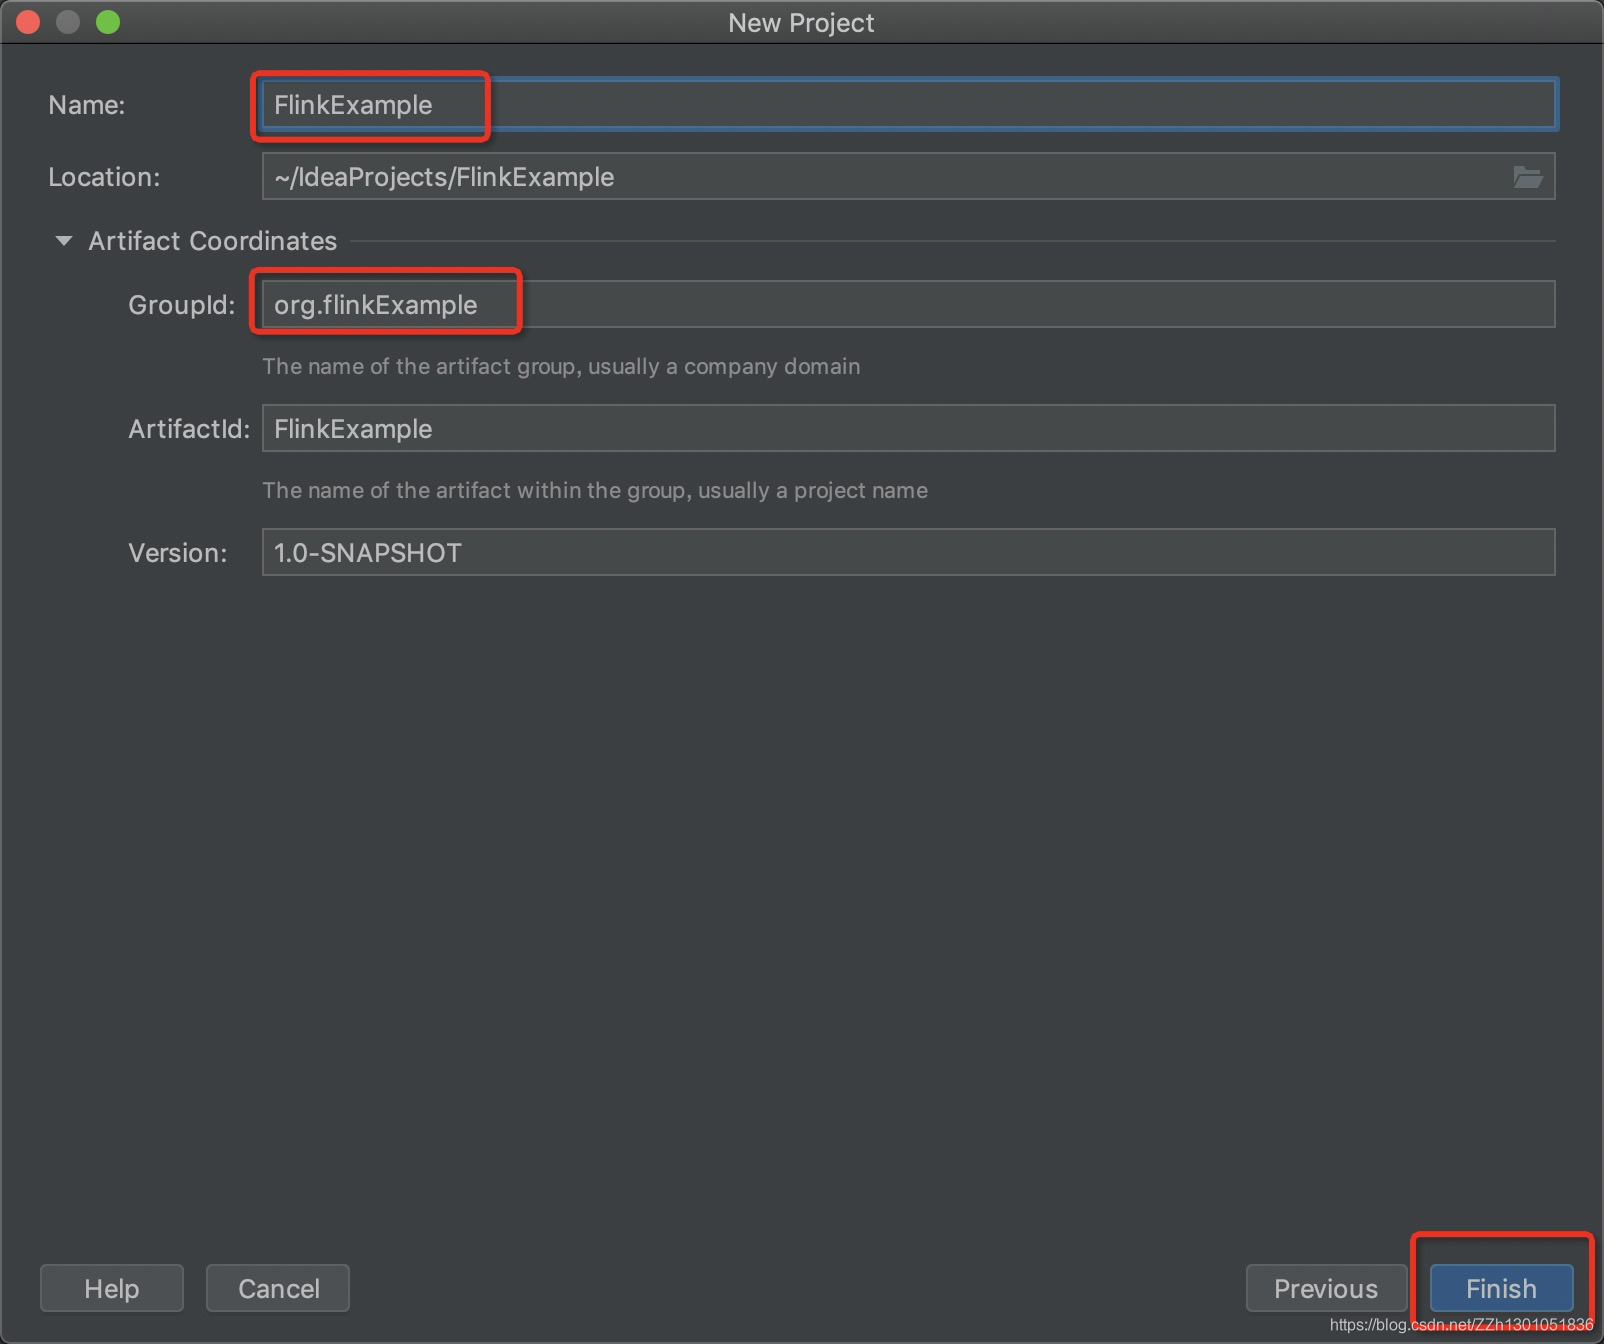
Task: Click the Location: label
Action: [104, 177]
